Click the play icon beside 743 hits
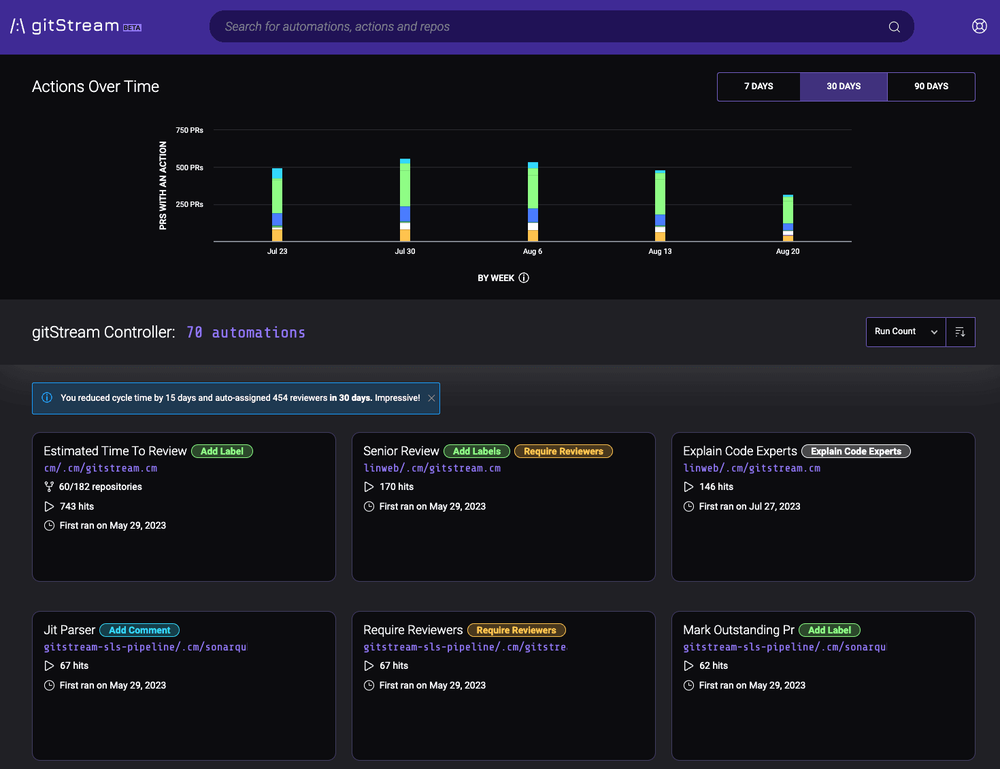The image size is (1000, 769). coord(49,507)
